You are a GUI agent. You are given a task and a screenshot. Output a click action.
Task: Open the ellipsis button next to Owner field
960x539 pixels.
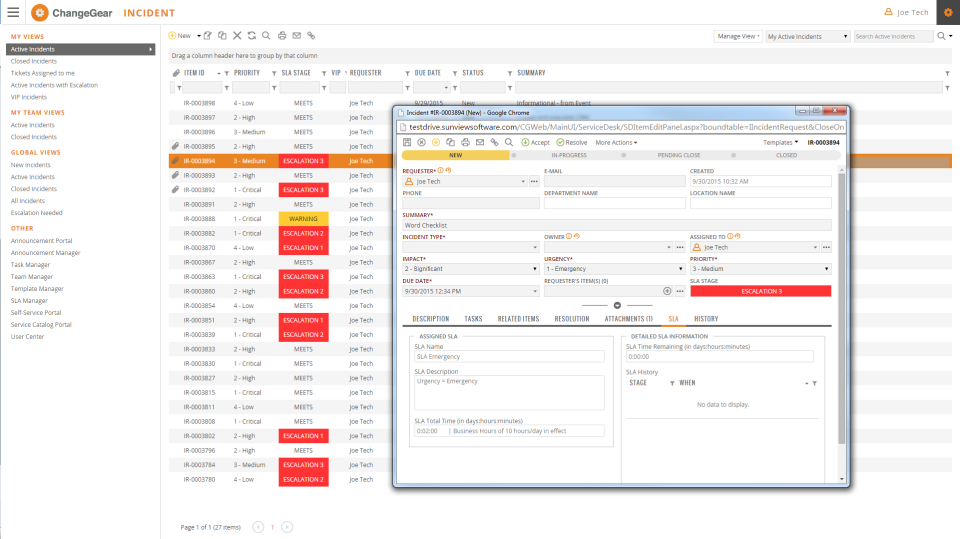[680, 247]
